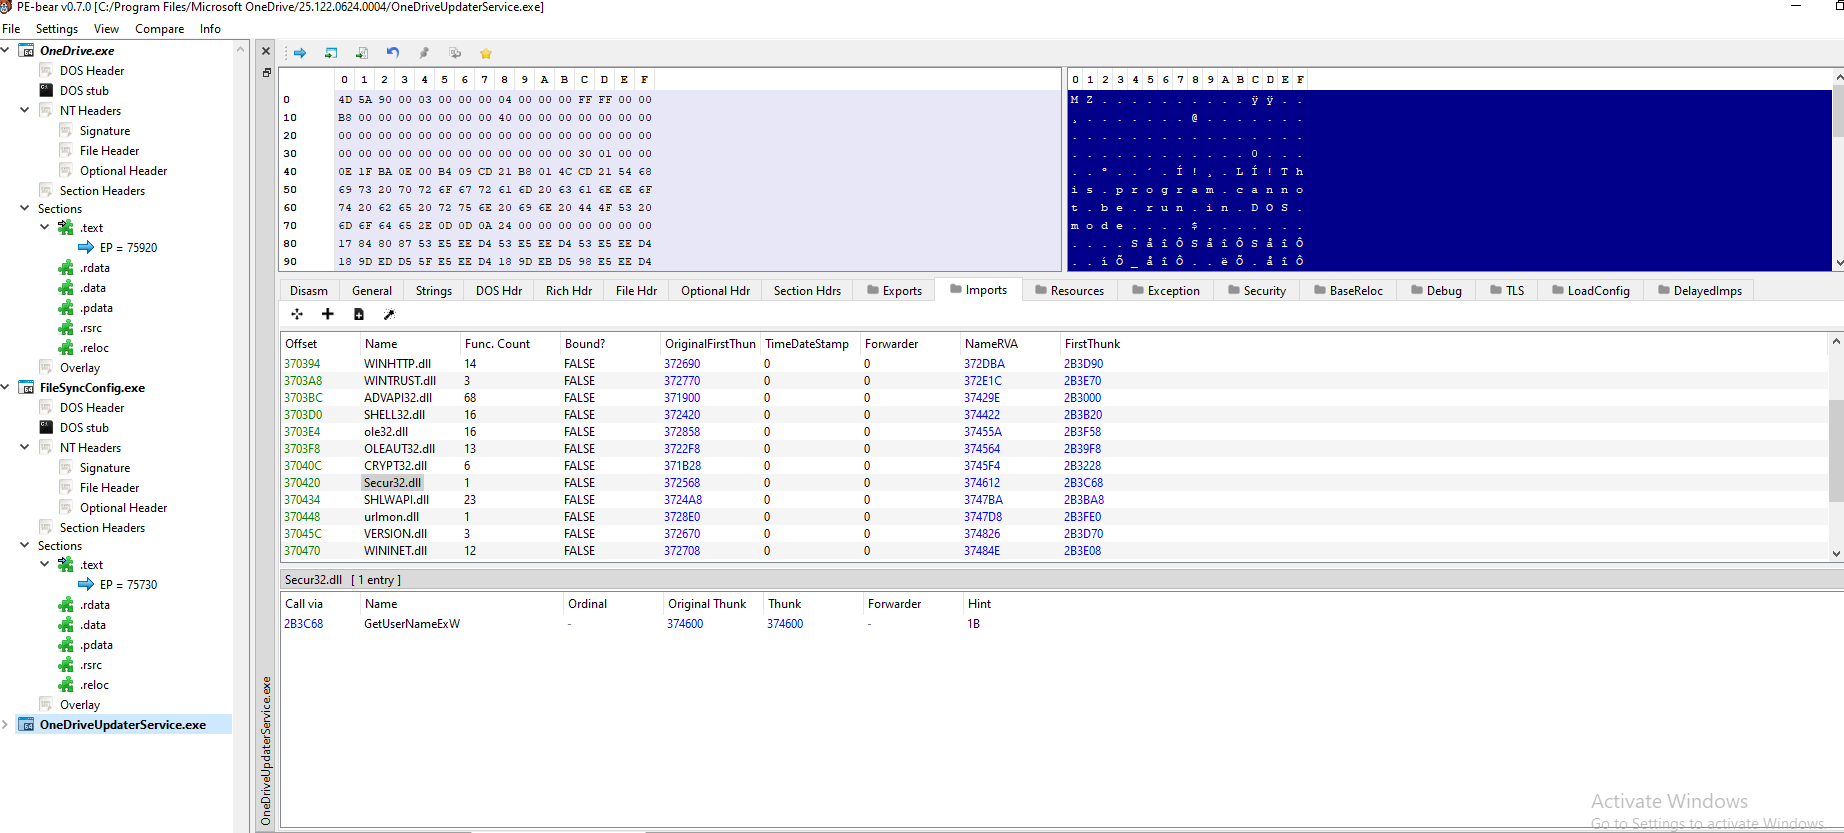
Task: Open the Settings menu
Action: (x=56, y=28)
